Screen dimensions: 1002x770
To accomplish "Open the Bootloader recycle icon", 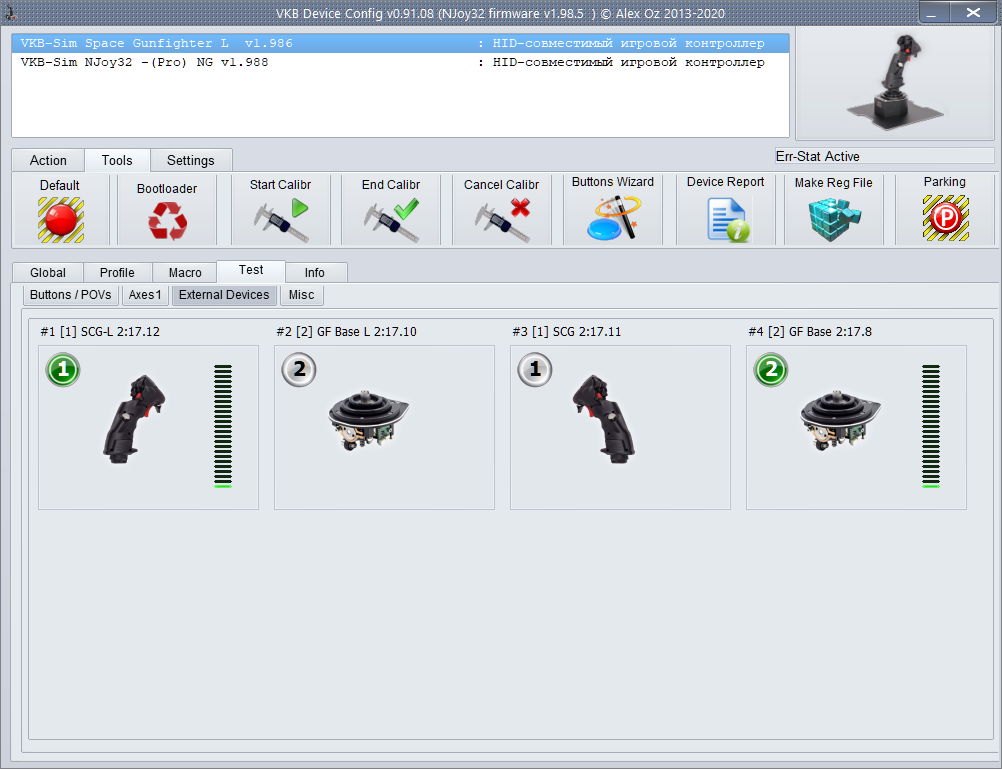I will (x=167, y=221).
